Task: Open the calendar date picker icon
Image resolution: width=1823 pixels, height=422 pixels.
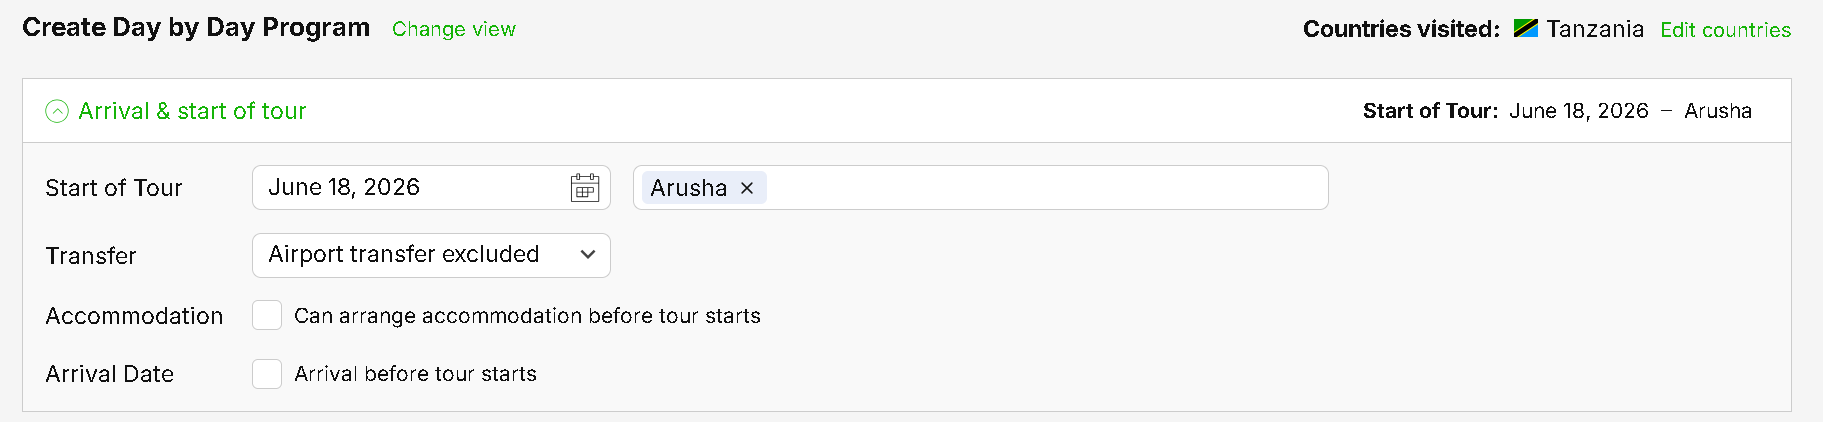Action: click(585, 188)
